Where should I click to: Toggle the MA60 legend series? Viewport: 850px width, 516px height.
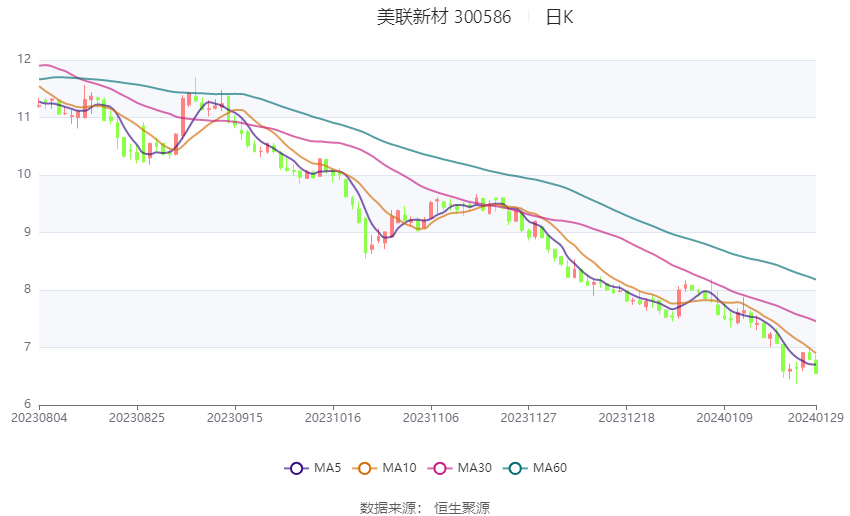click(535, 468)
